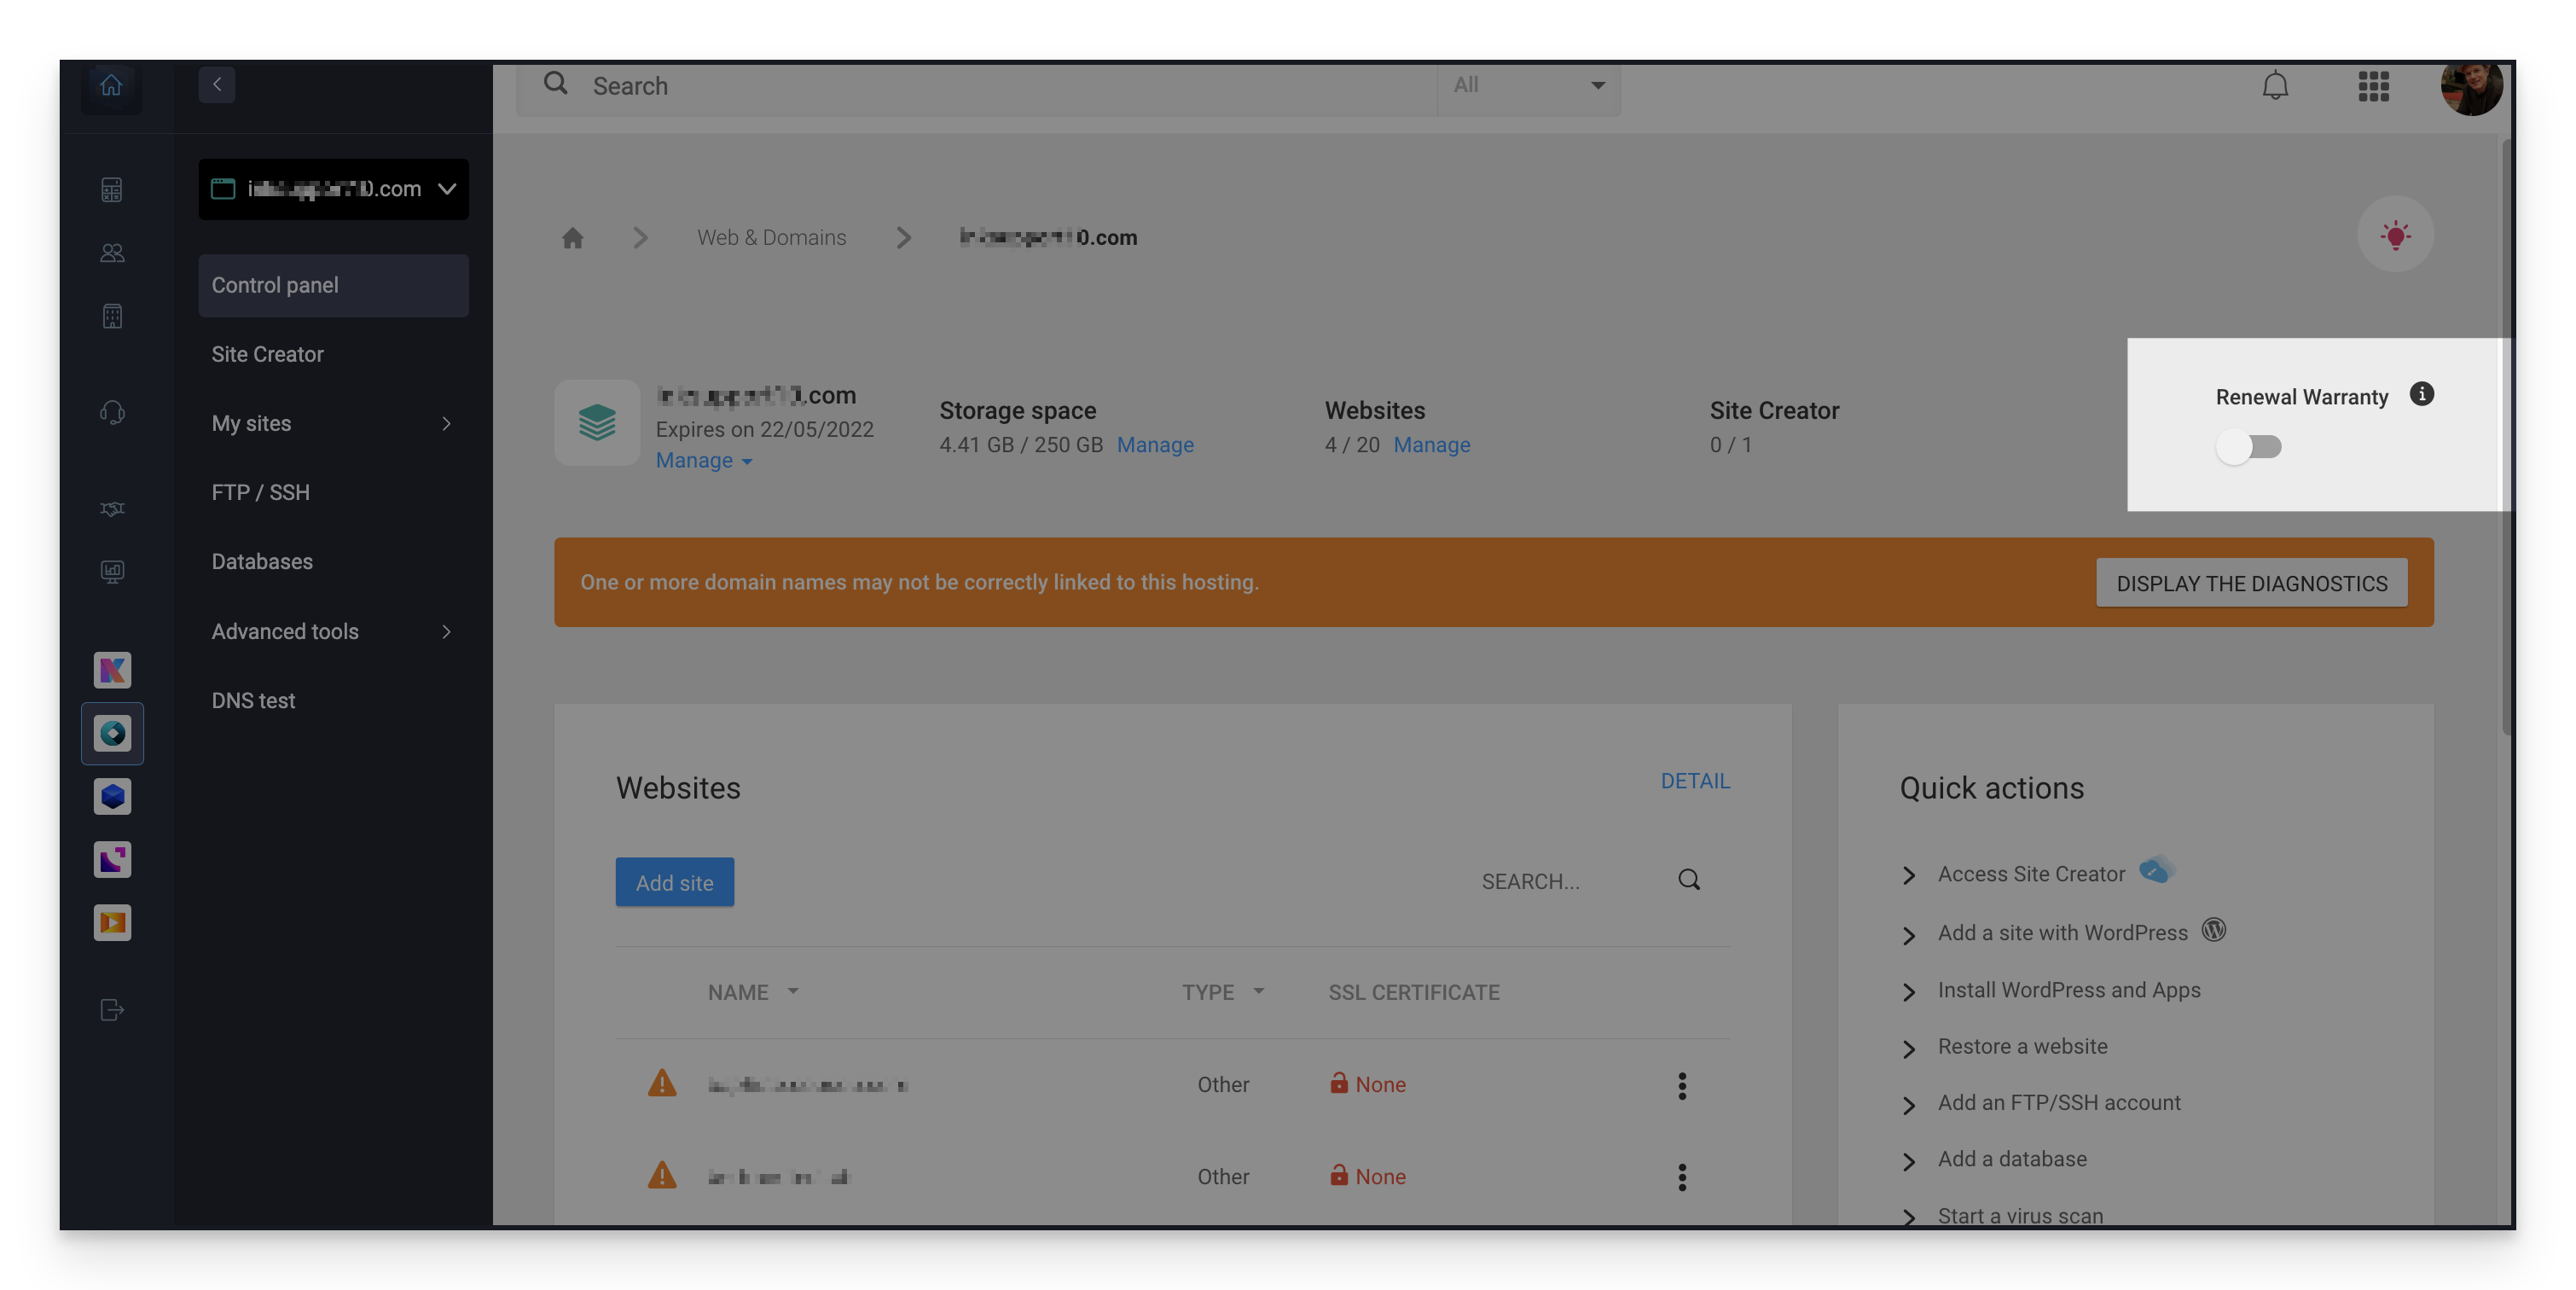2576x1290 pixels.
Task: Click Display the Diagnostics button
Action: tap(2251, 584)
